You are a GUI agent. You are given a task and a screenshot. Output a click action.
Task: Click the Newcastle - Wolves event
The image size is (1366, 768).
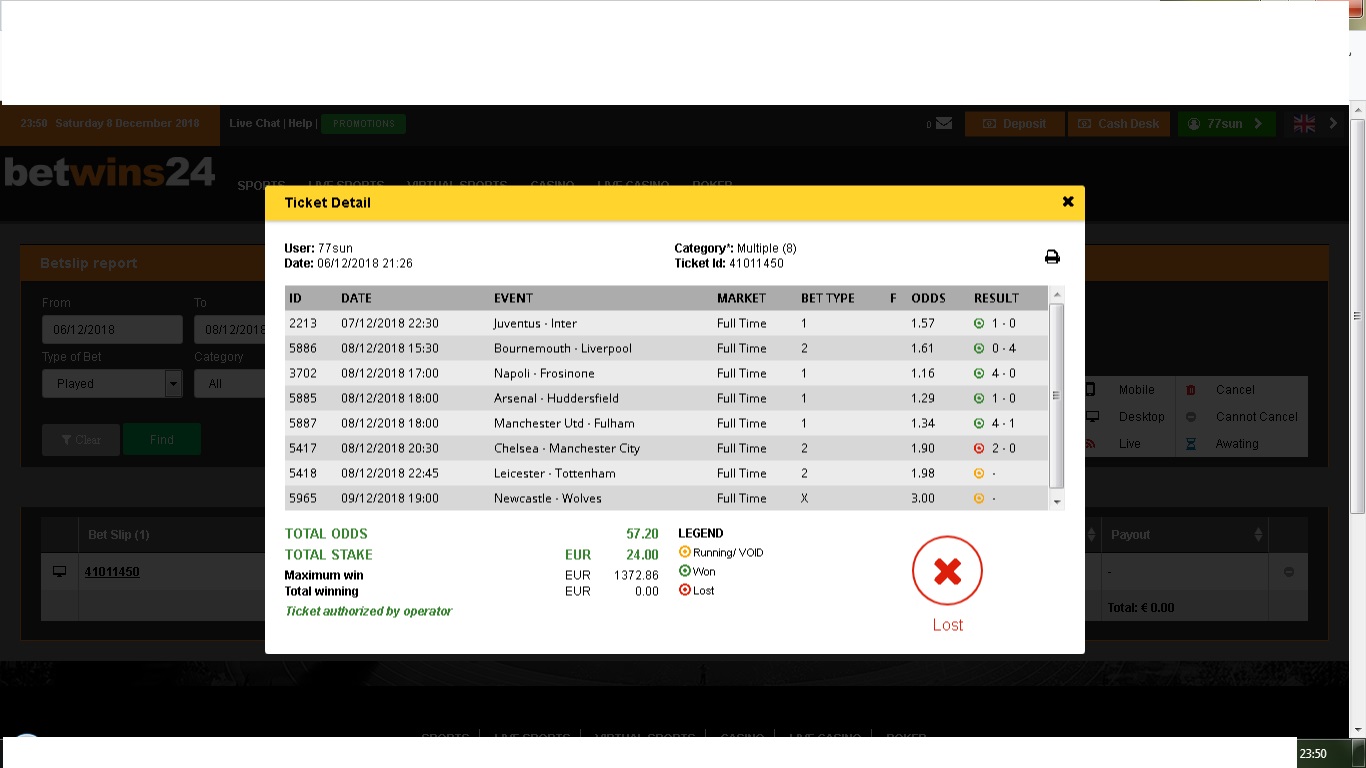pos(548,498)
